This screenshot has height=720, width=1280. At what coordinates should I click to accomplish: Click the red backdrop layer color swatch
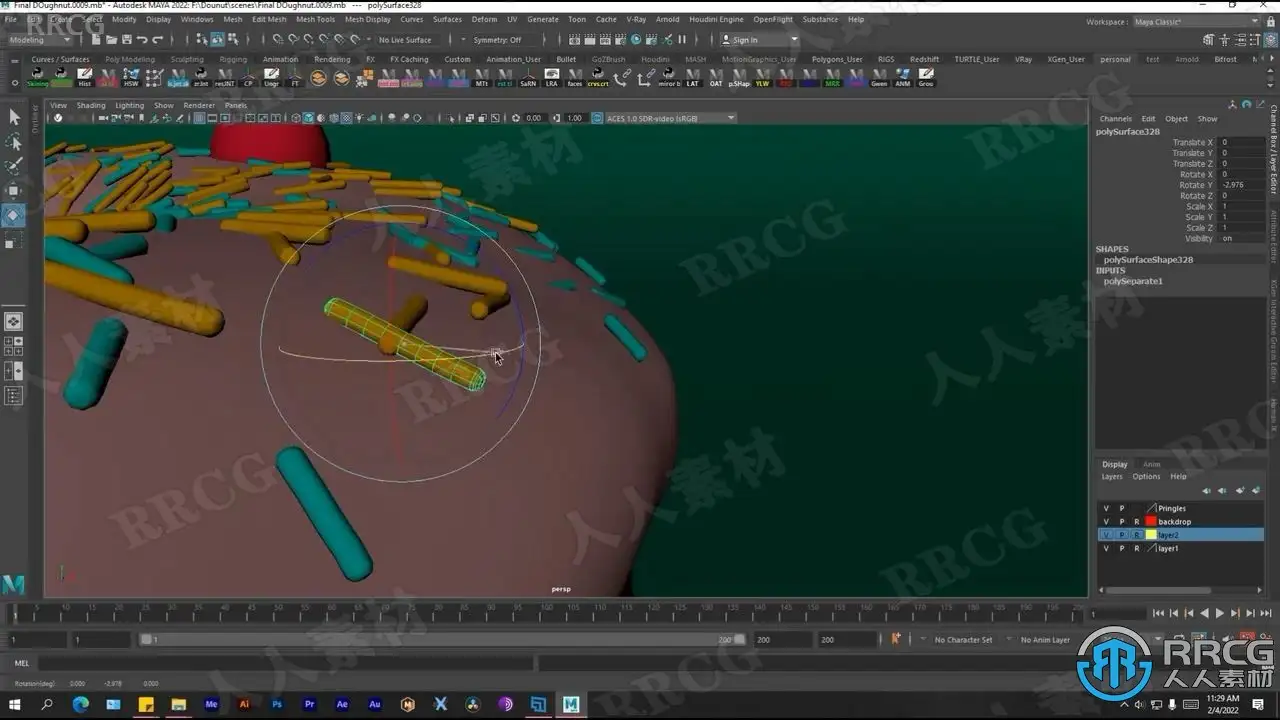[x=1151, y=522]
